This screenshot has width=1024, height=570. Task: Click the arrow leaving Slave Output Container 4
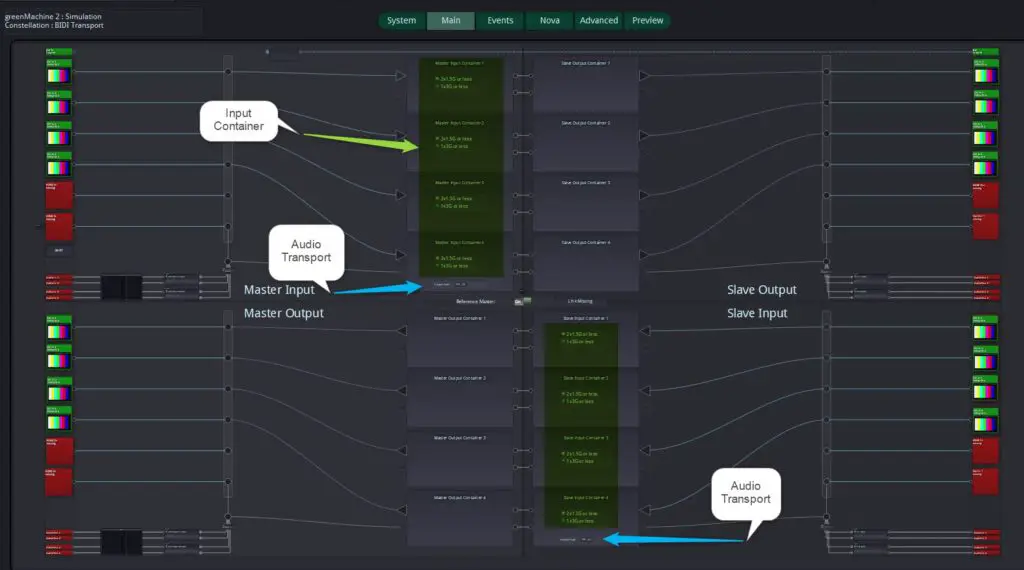point(644,255)
